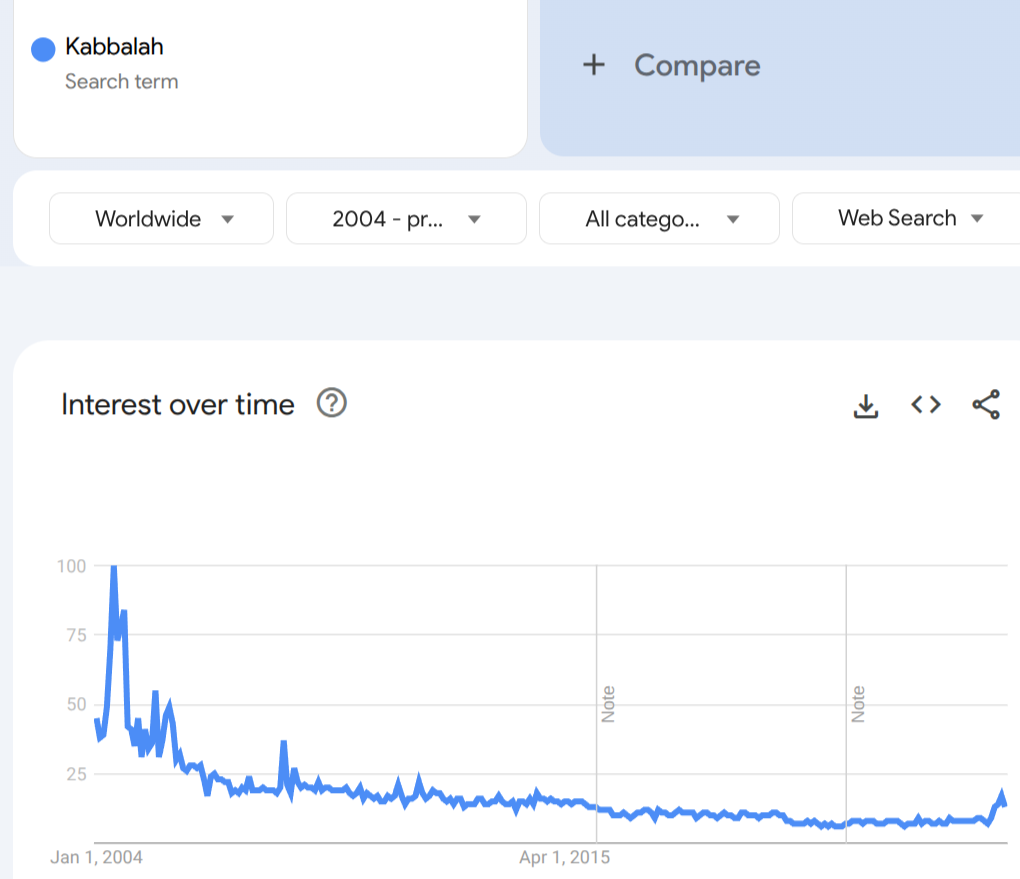Open the Worldwide region dropdown
1020x879 pixels.
[161, 218]
